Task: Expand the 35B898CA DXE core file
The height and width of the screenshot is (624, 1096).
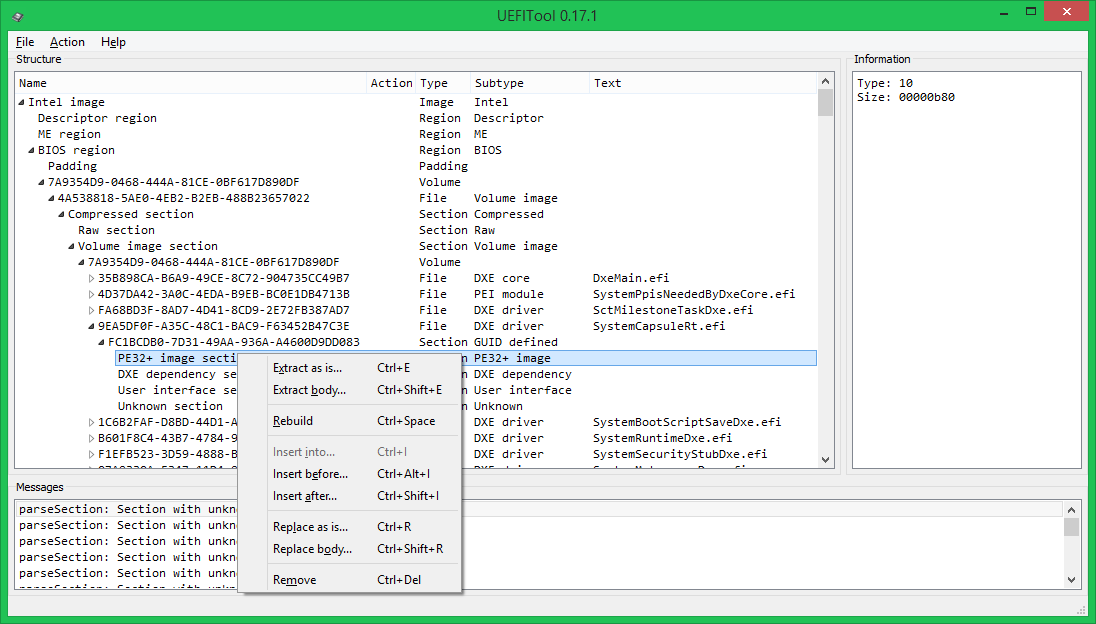Action: (92, 278)
